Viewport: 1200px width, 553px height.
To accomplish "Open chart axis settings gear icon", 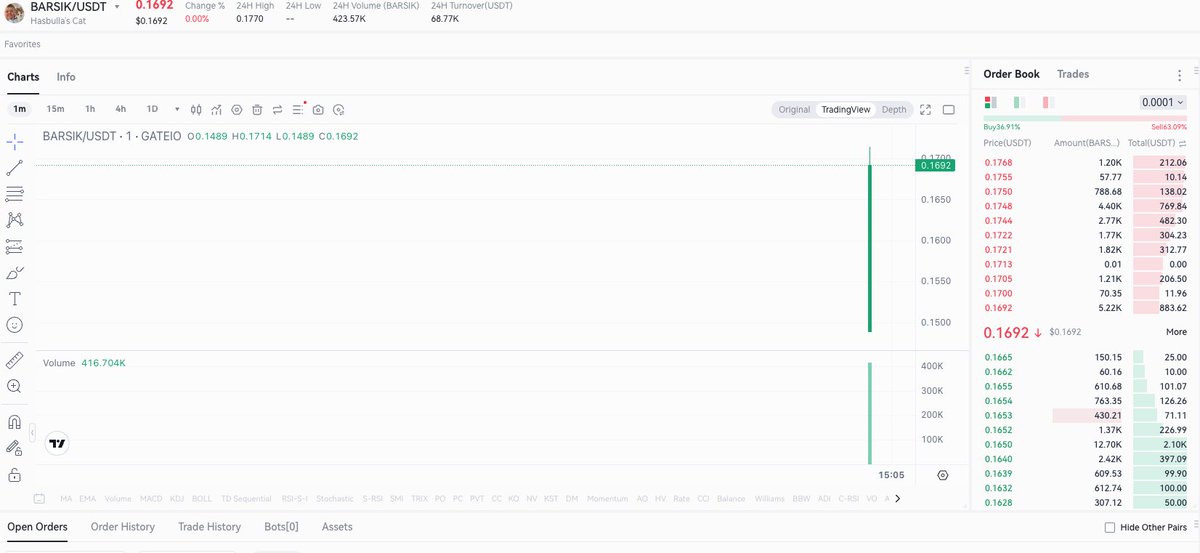I will click(943, 475).
